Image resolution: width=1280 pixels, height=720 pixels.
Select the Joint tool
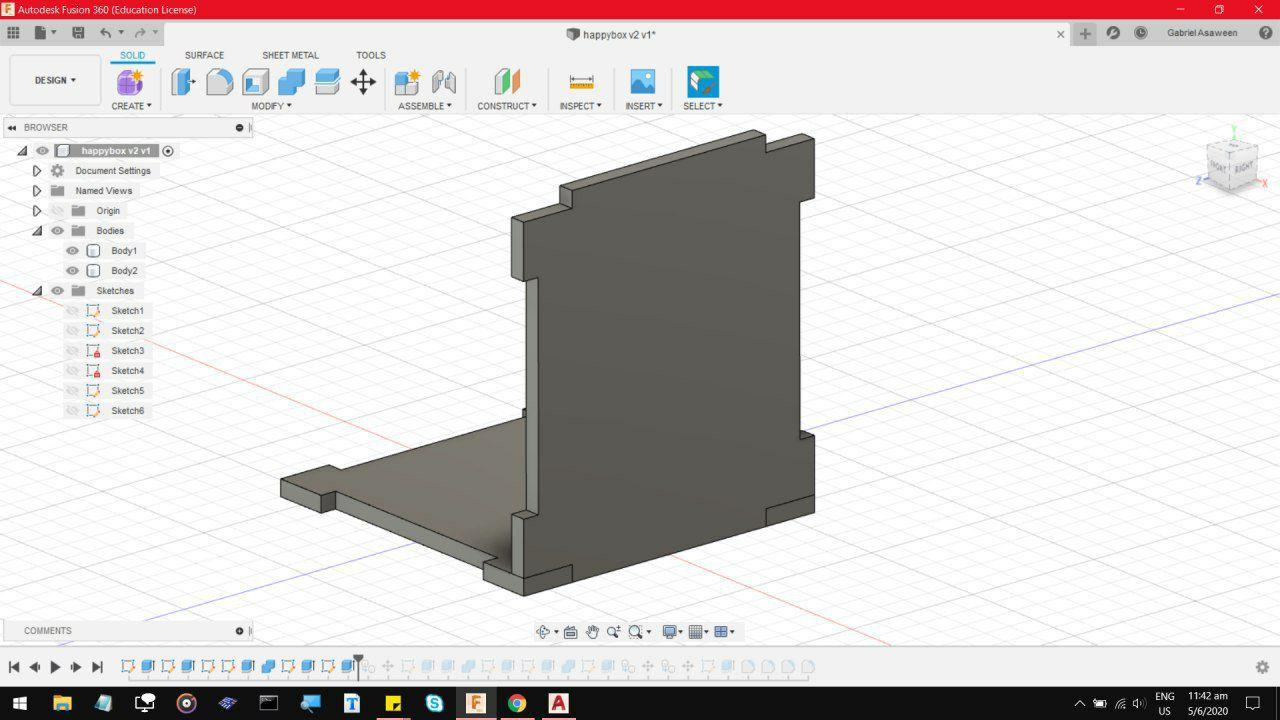tap(443, 82)
